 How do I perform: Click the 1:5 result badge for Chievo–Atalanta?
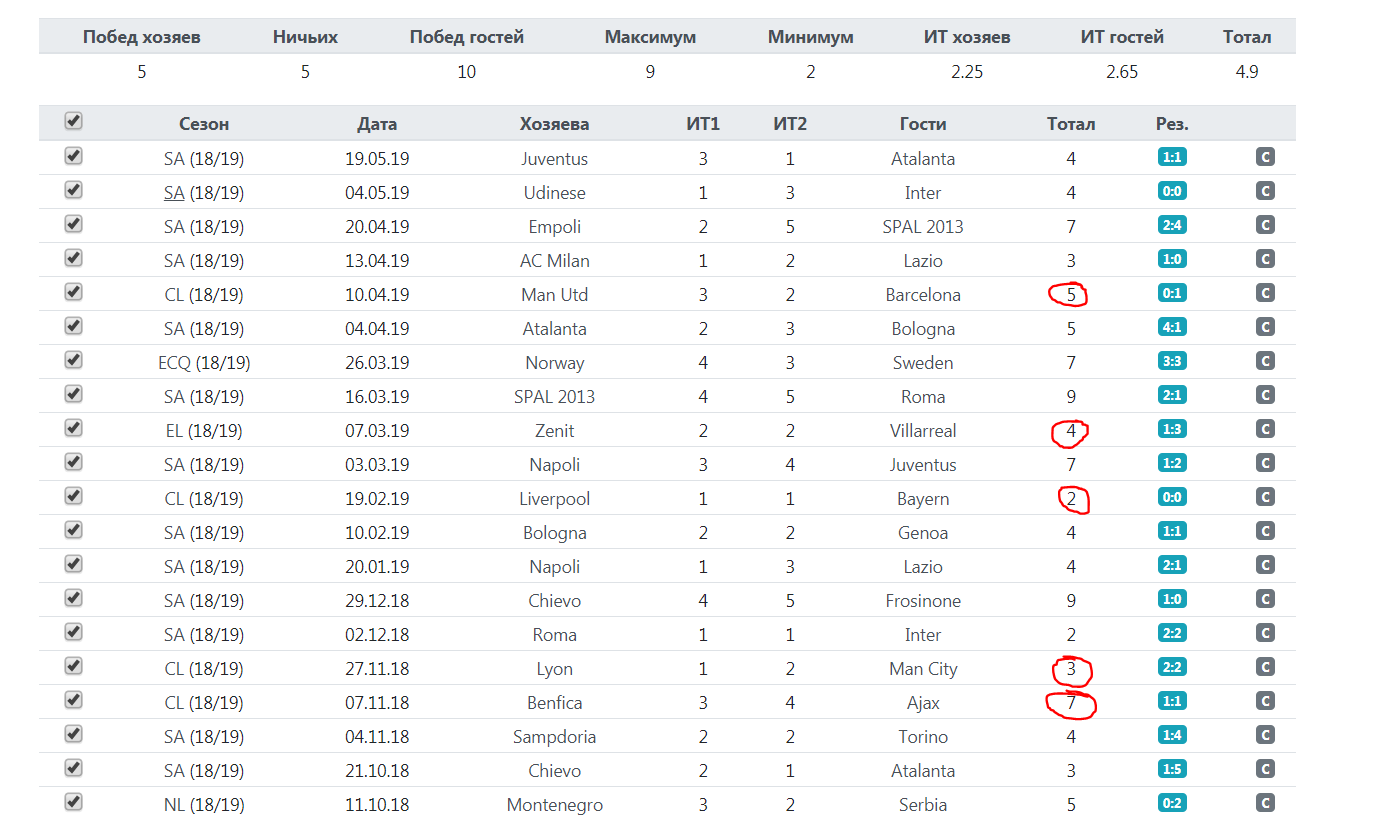point(1172,769)
